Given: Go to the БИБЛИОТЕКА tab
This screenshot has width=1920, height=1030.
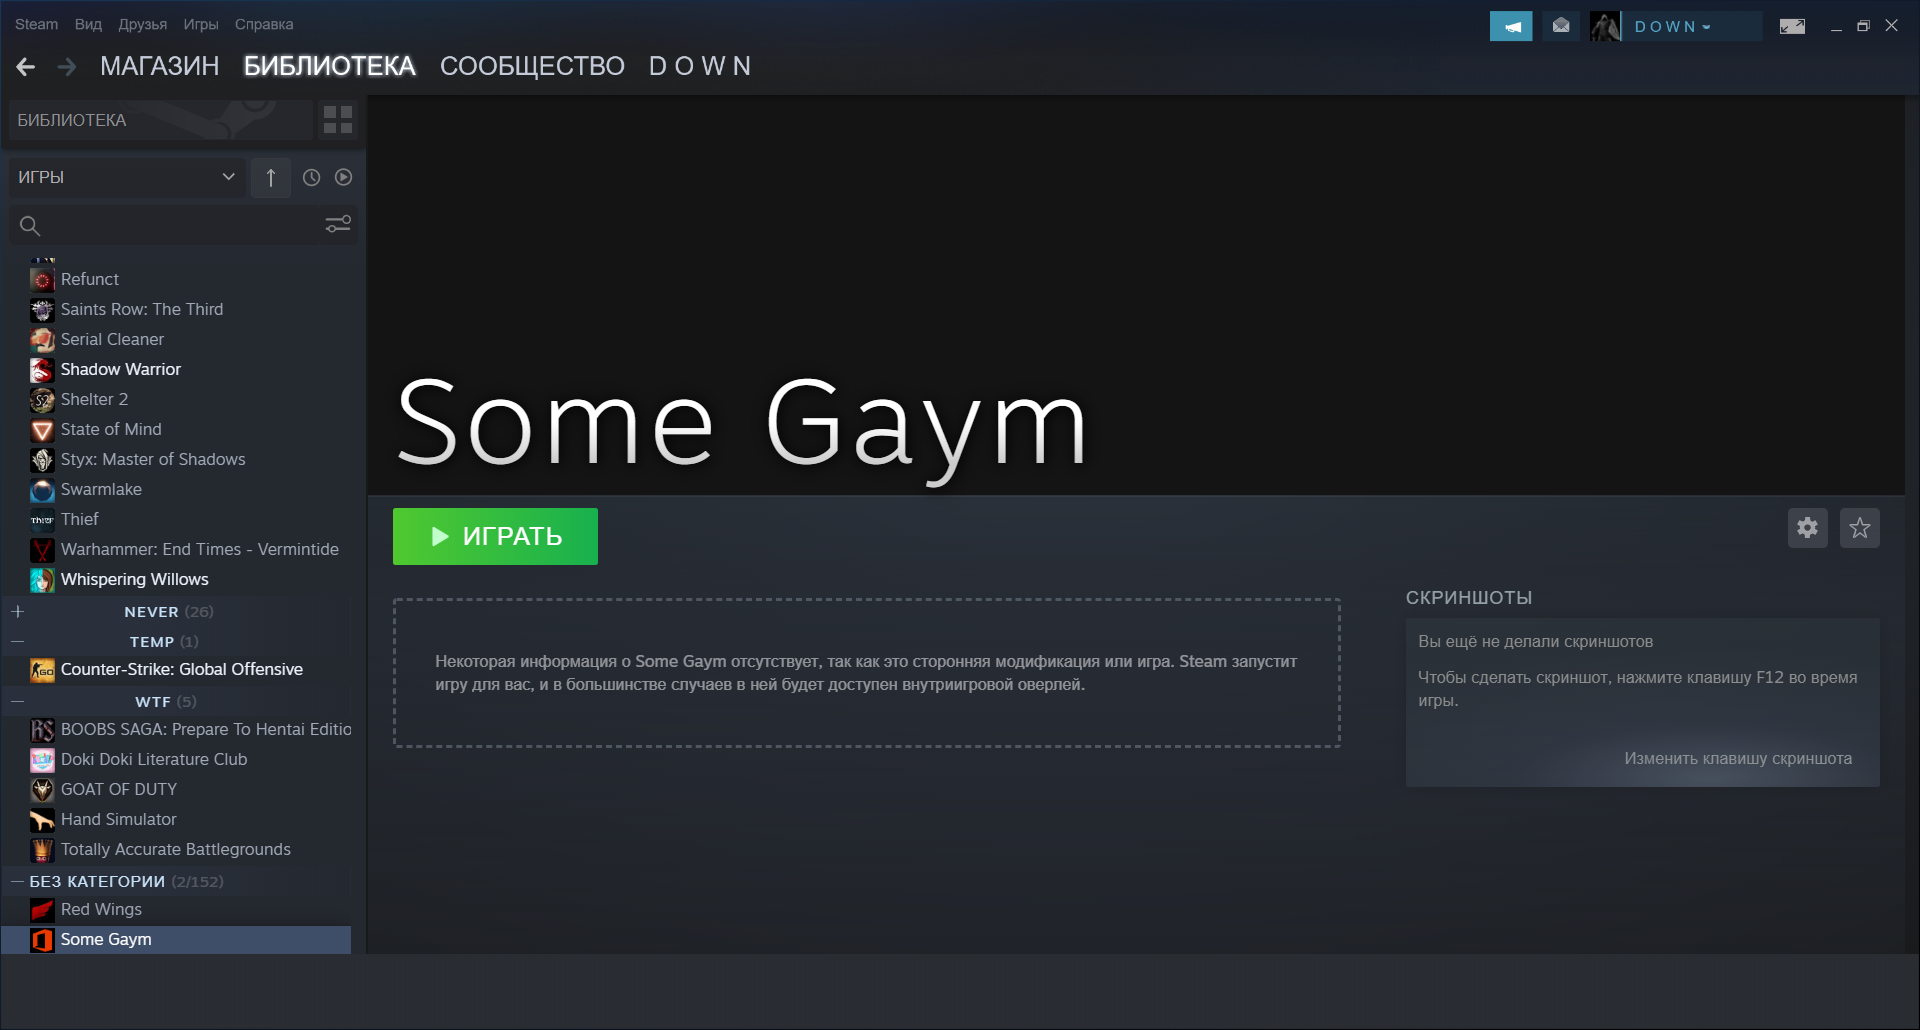Looking at the screenshot, I should pos(329,66).
